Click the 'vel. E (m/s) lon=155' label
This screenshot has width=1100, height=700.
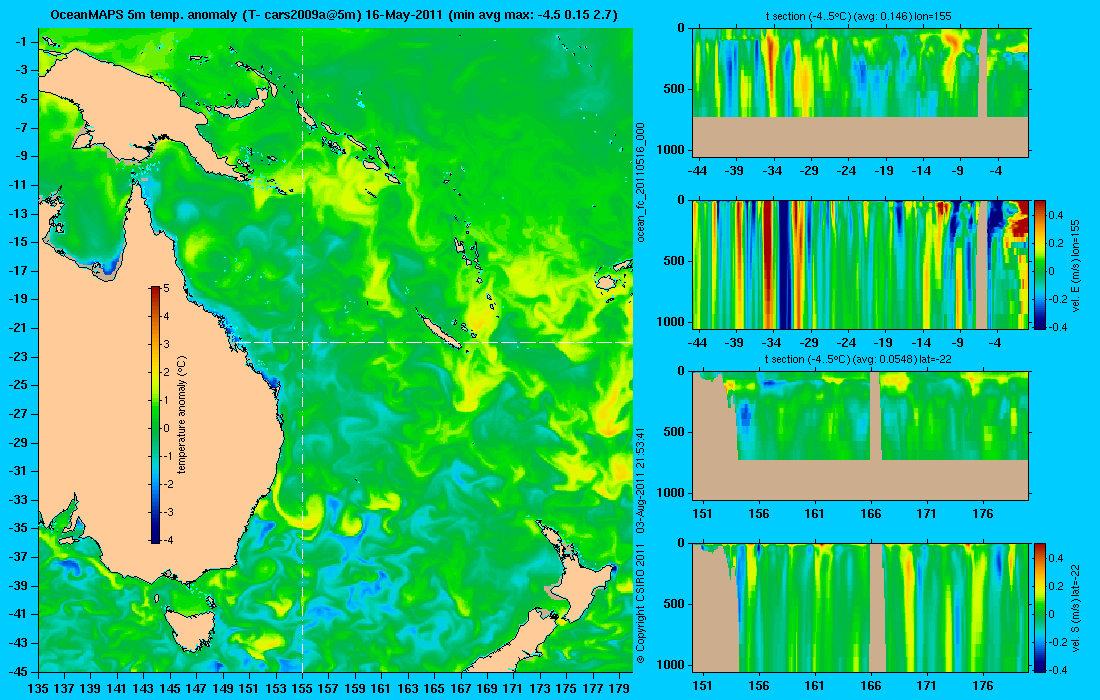click(x=1077, y=265)
